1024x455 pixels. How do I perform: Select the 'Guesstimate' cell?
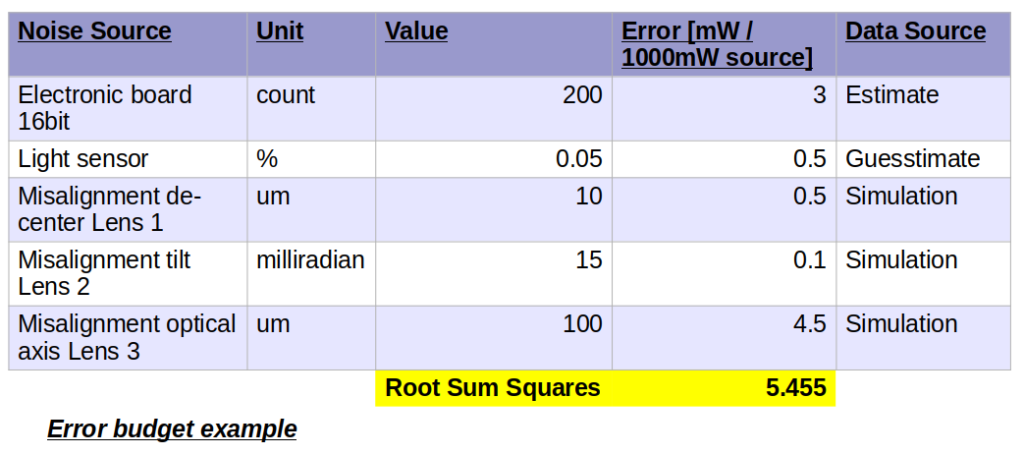(x=923, y=159)
